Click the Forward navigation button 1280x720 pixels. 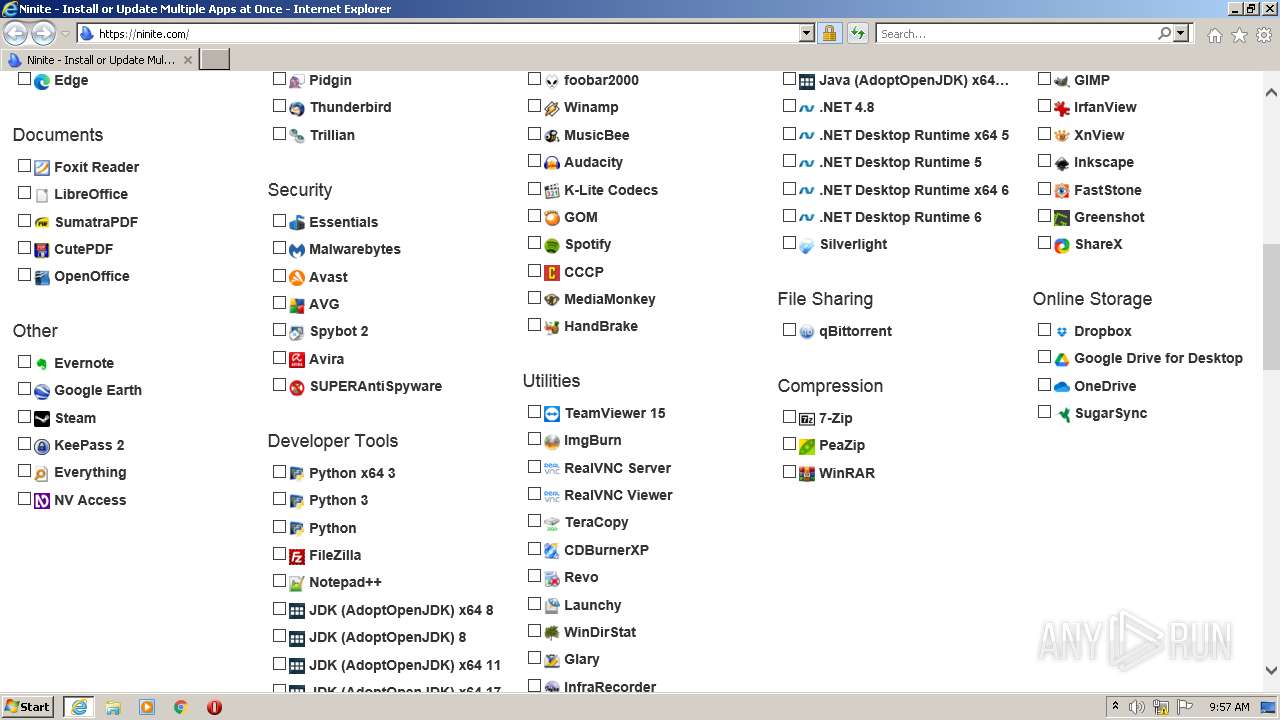click(x=43, y=34)
